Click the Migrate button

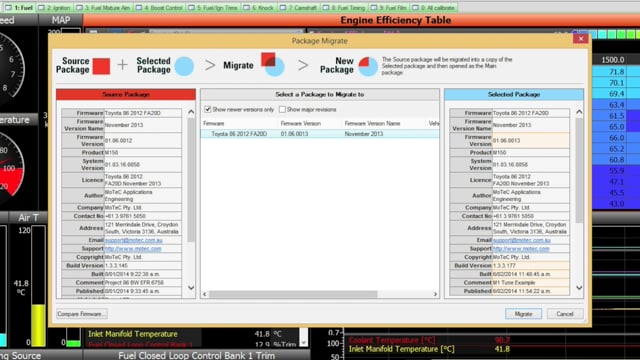point(523,314)
